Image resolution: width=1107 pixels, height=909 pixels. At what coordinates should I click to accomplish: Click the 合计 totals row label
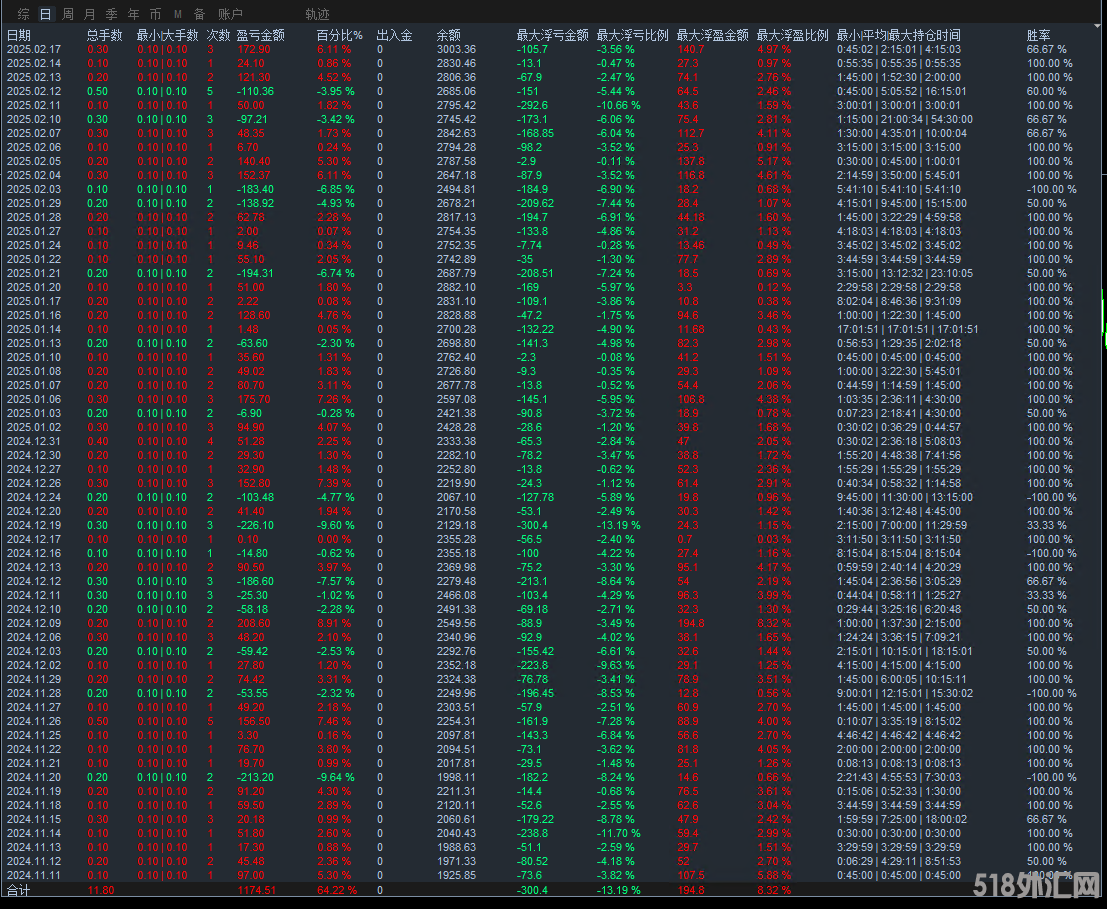pos(18,891)
